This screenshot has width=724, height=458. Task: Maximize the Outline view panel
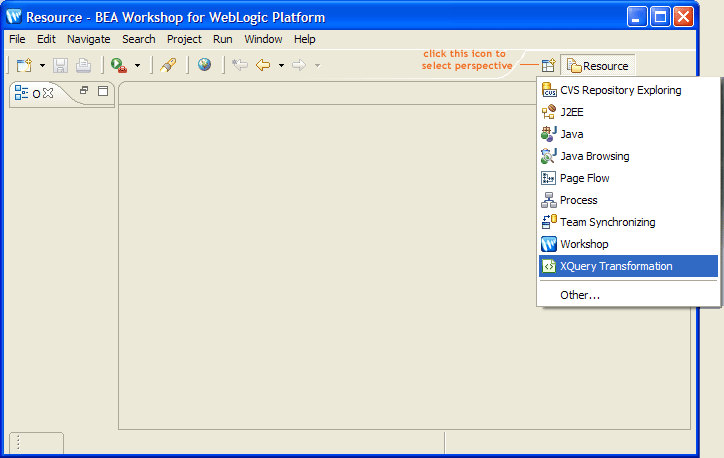click(103, 91)
